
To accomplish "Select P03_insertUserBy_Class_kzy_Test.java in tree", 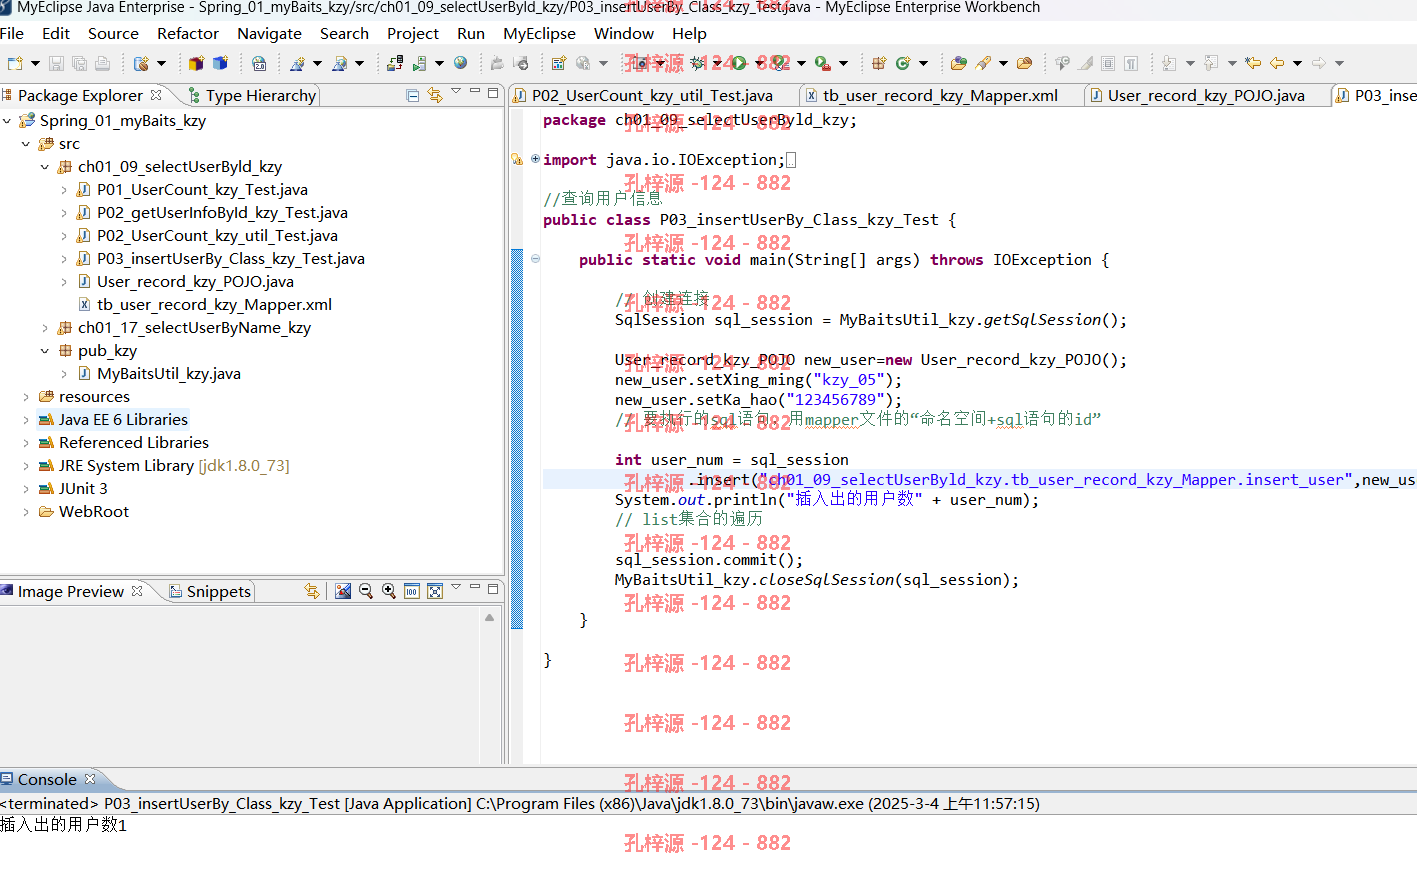I will [231, 258].
